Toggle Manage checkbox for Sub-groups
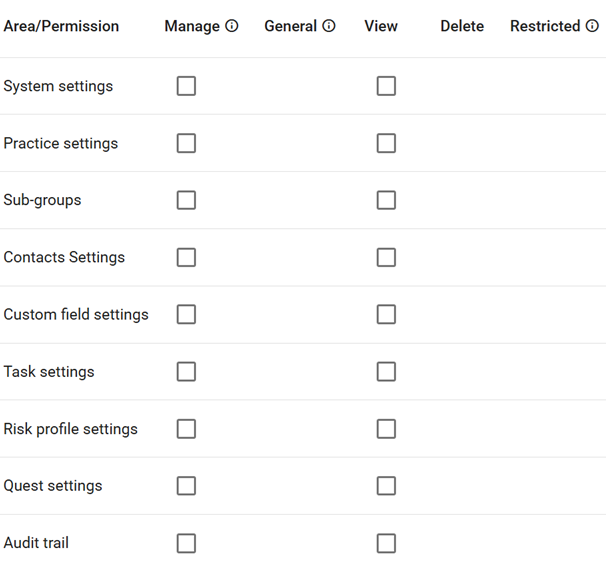This screenshot has width=609, height=564. (186, 200)
